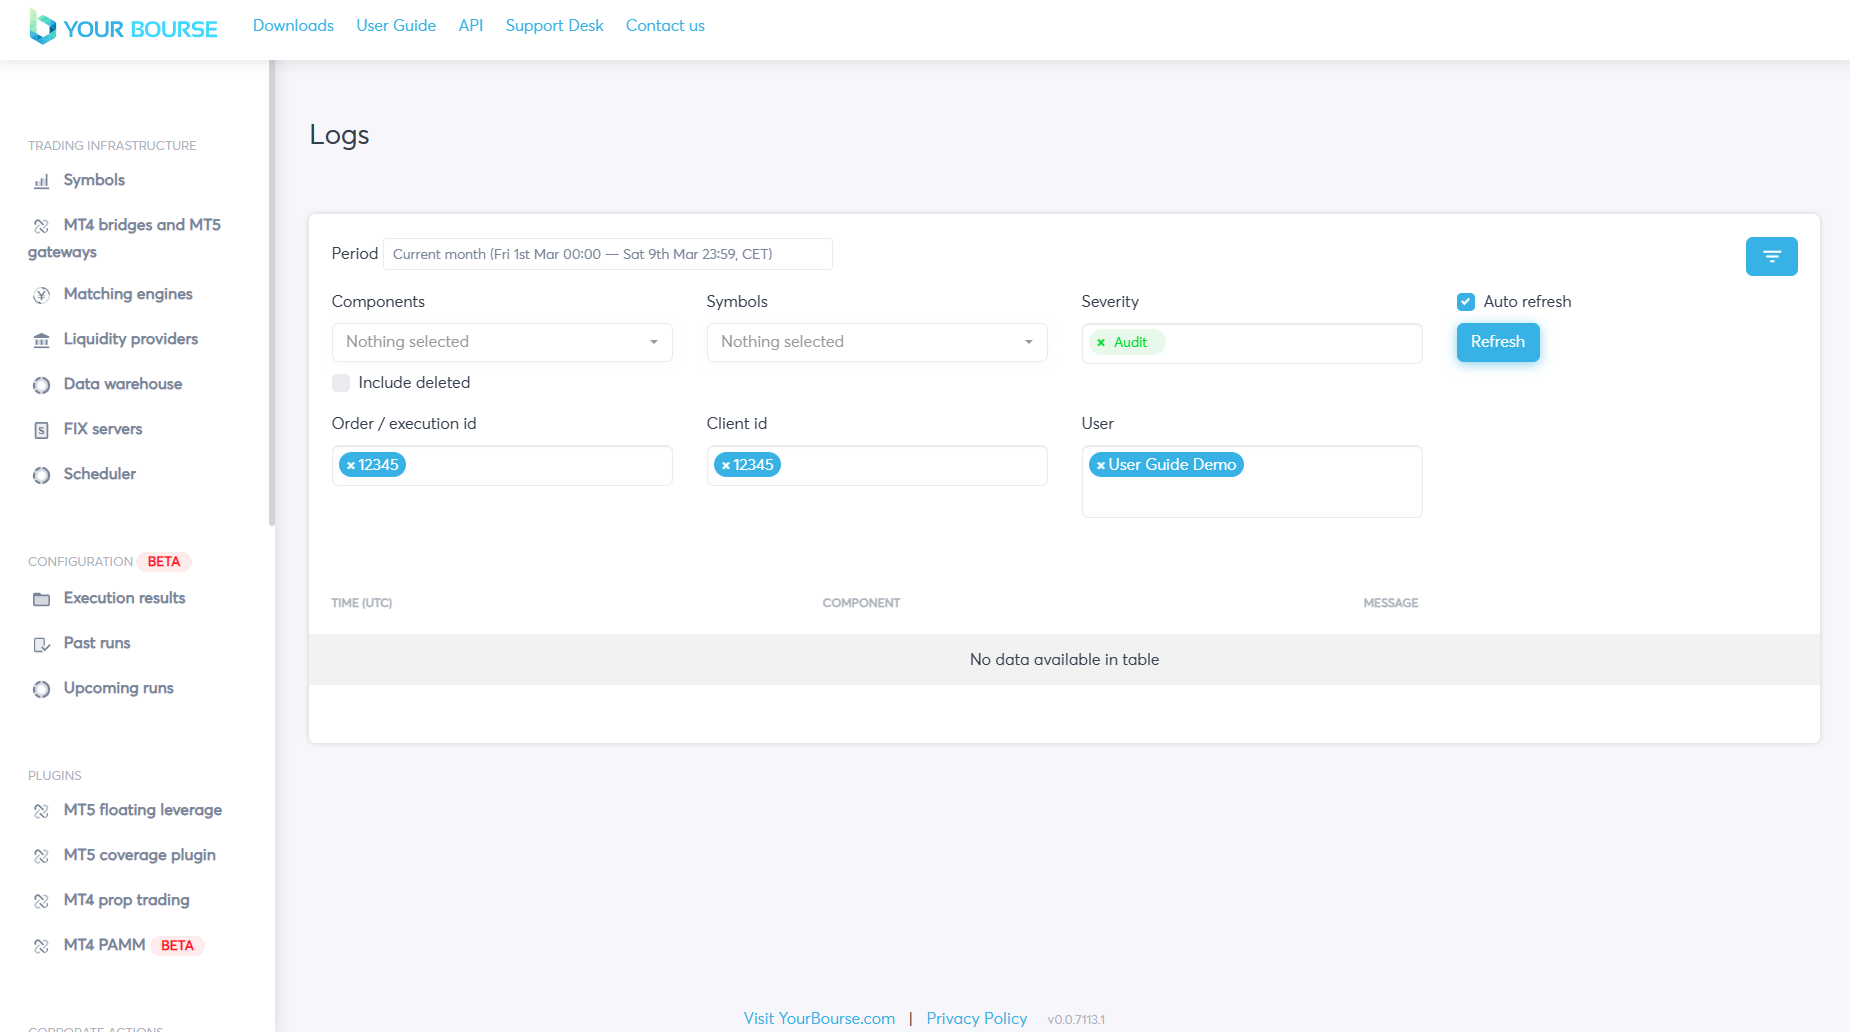Open the Components dropdown
The image size is (1850, 1032).
(x=501, y=342)
